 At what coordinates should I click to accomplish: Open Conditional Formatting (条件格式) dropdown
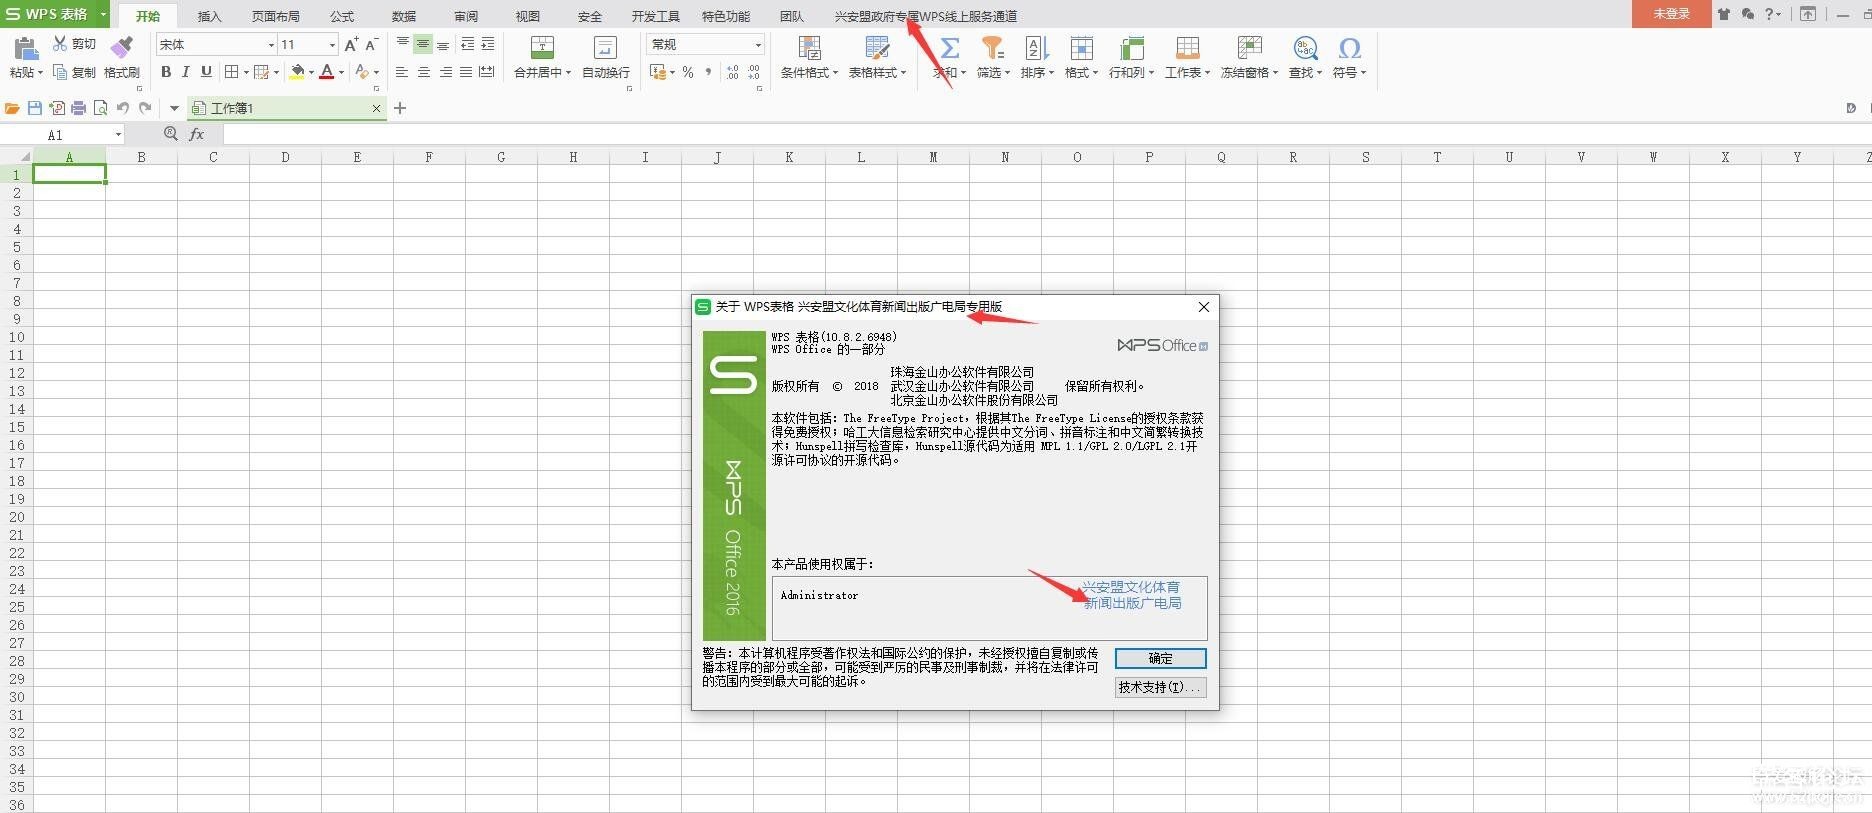tap(809, 72)
